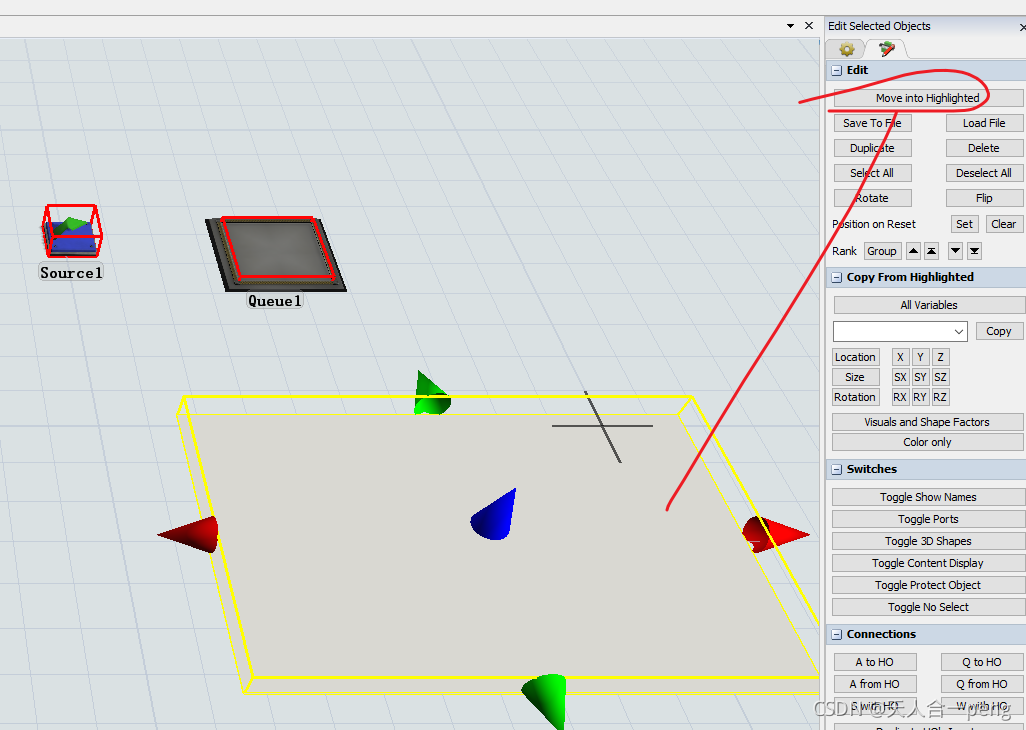The height and width of the screenshot is (730, 1026).
Task: Click Load File button
Action: tap(983, 123)
